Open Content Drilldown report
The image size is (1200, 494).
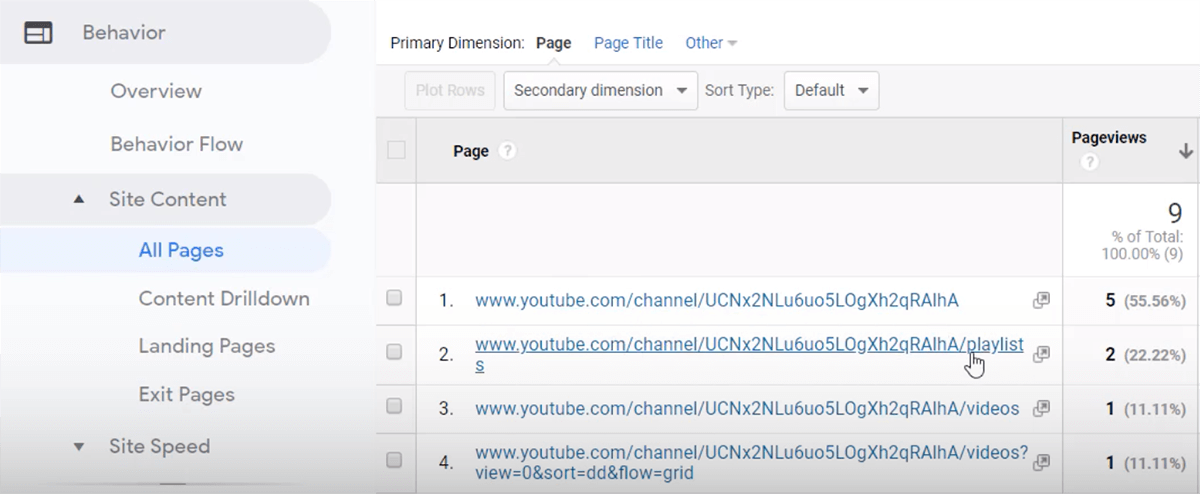[224, 298]
